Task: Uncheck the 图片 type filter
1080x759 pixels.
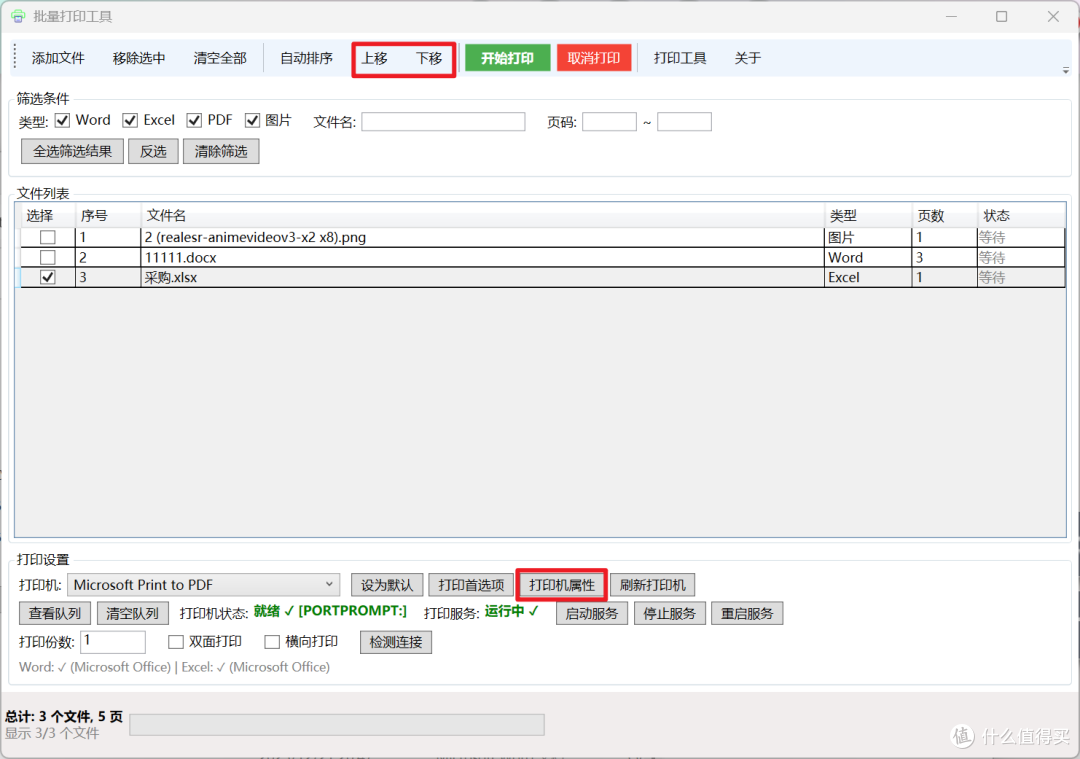Action: (252, 121)
